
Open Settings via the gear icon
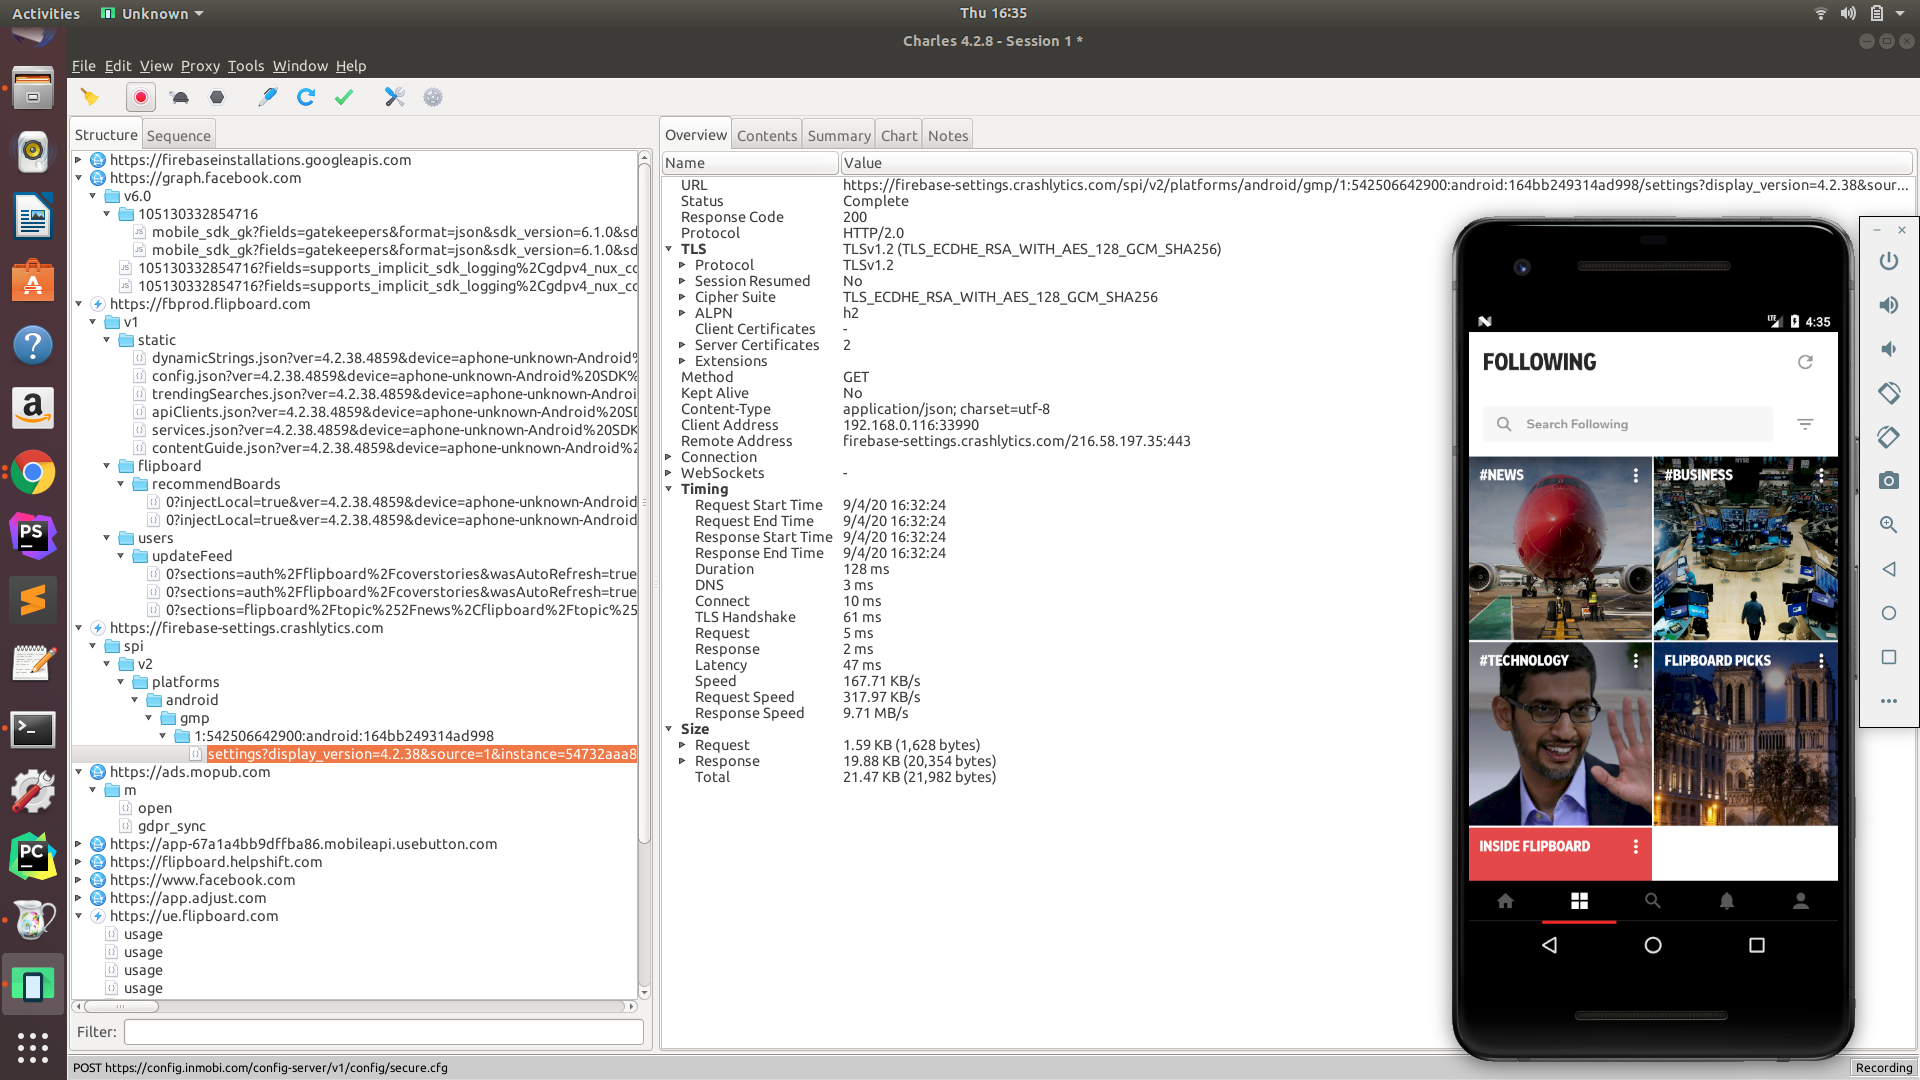433,97
